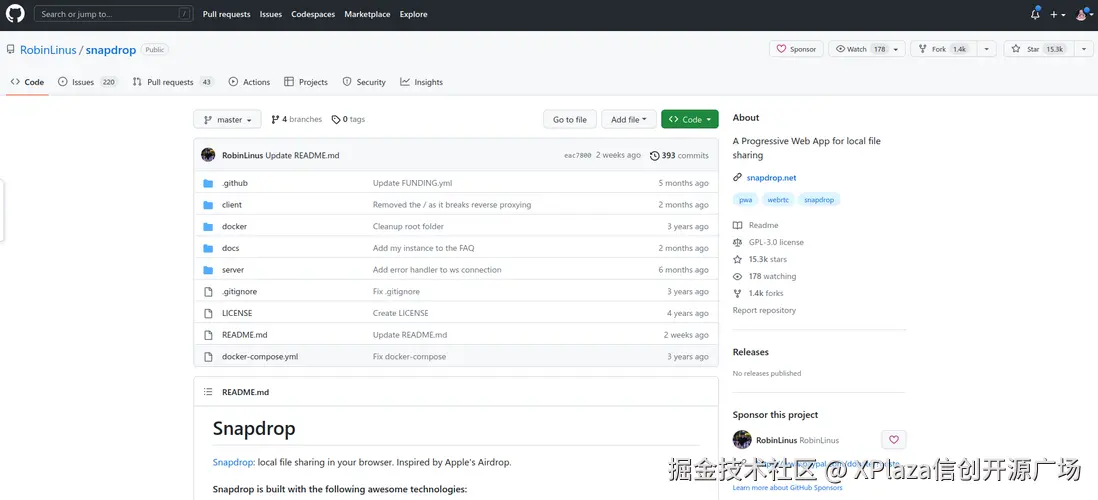This screenshot has height=500, width=1098.
Task: Switch to the Code tab
Action: click(x=27, y=82)
